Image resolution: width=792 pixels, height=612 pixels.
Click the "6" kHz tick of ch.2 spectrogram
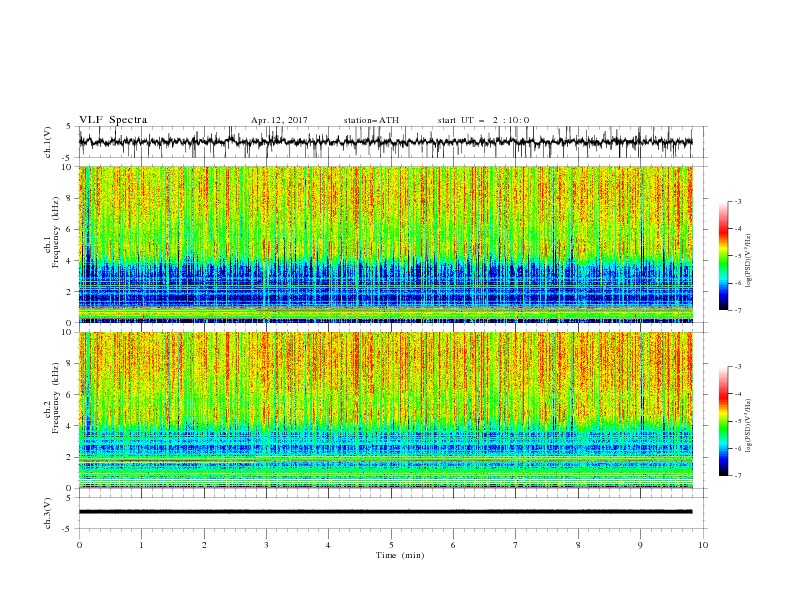71,395
